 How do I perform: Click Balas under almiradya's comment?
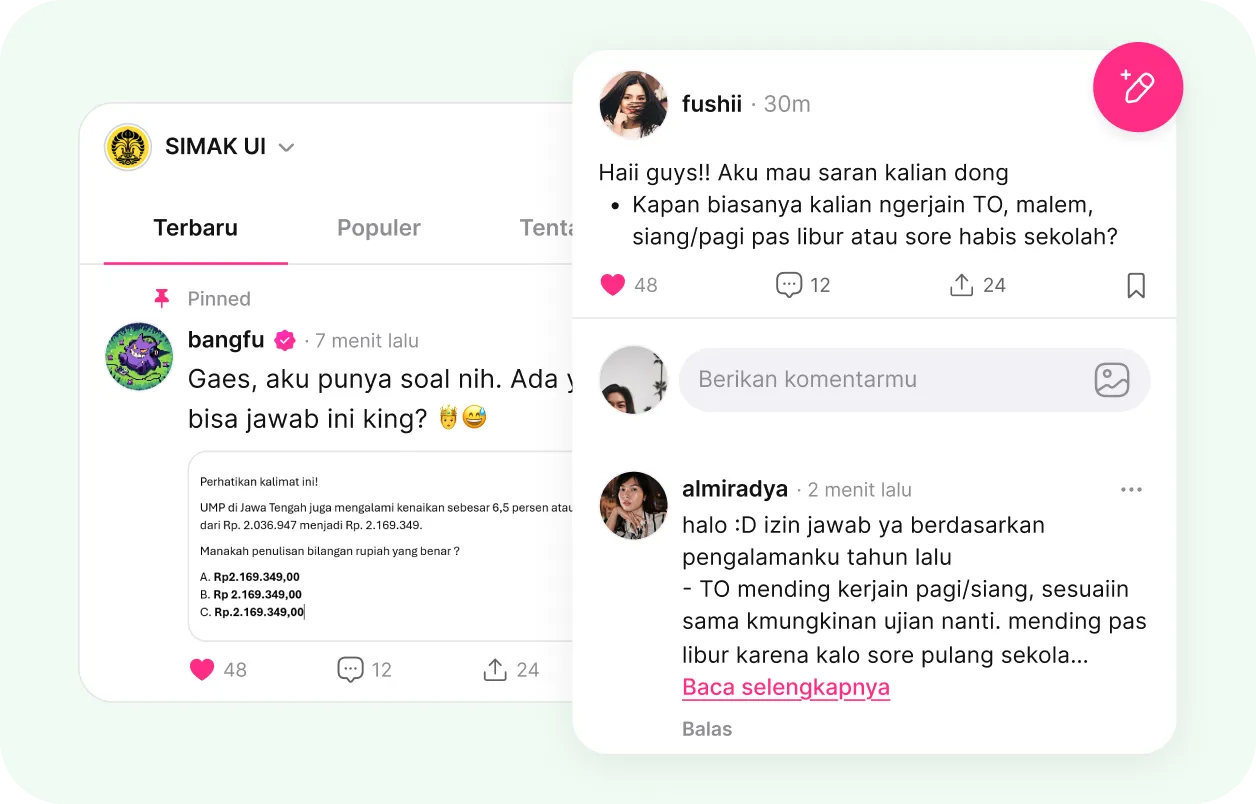[x=707, y=729]
